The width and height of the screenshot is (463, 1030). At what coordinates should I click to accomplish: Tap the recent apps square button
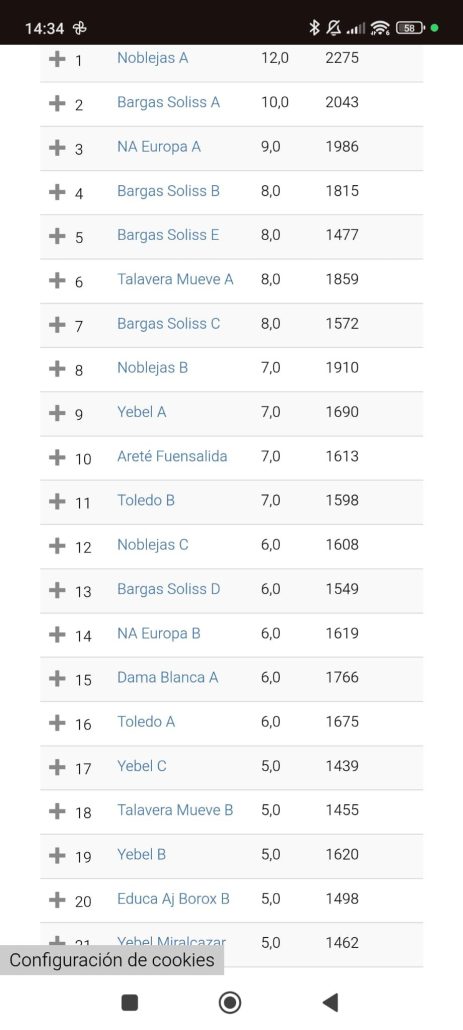pyautogui.click(x=130, y=1002)
